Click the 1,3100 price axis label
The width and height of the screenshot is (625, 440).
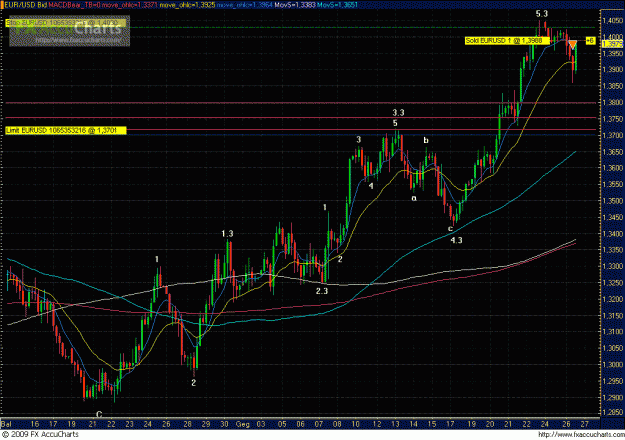tap(612, 332)
